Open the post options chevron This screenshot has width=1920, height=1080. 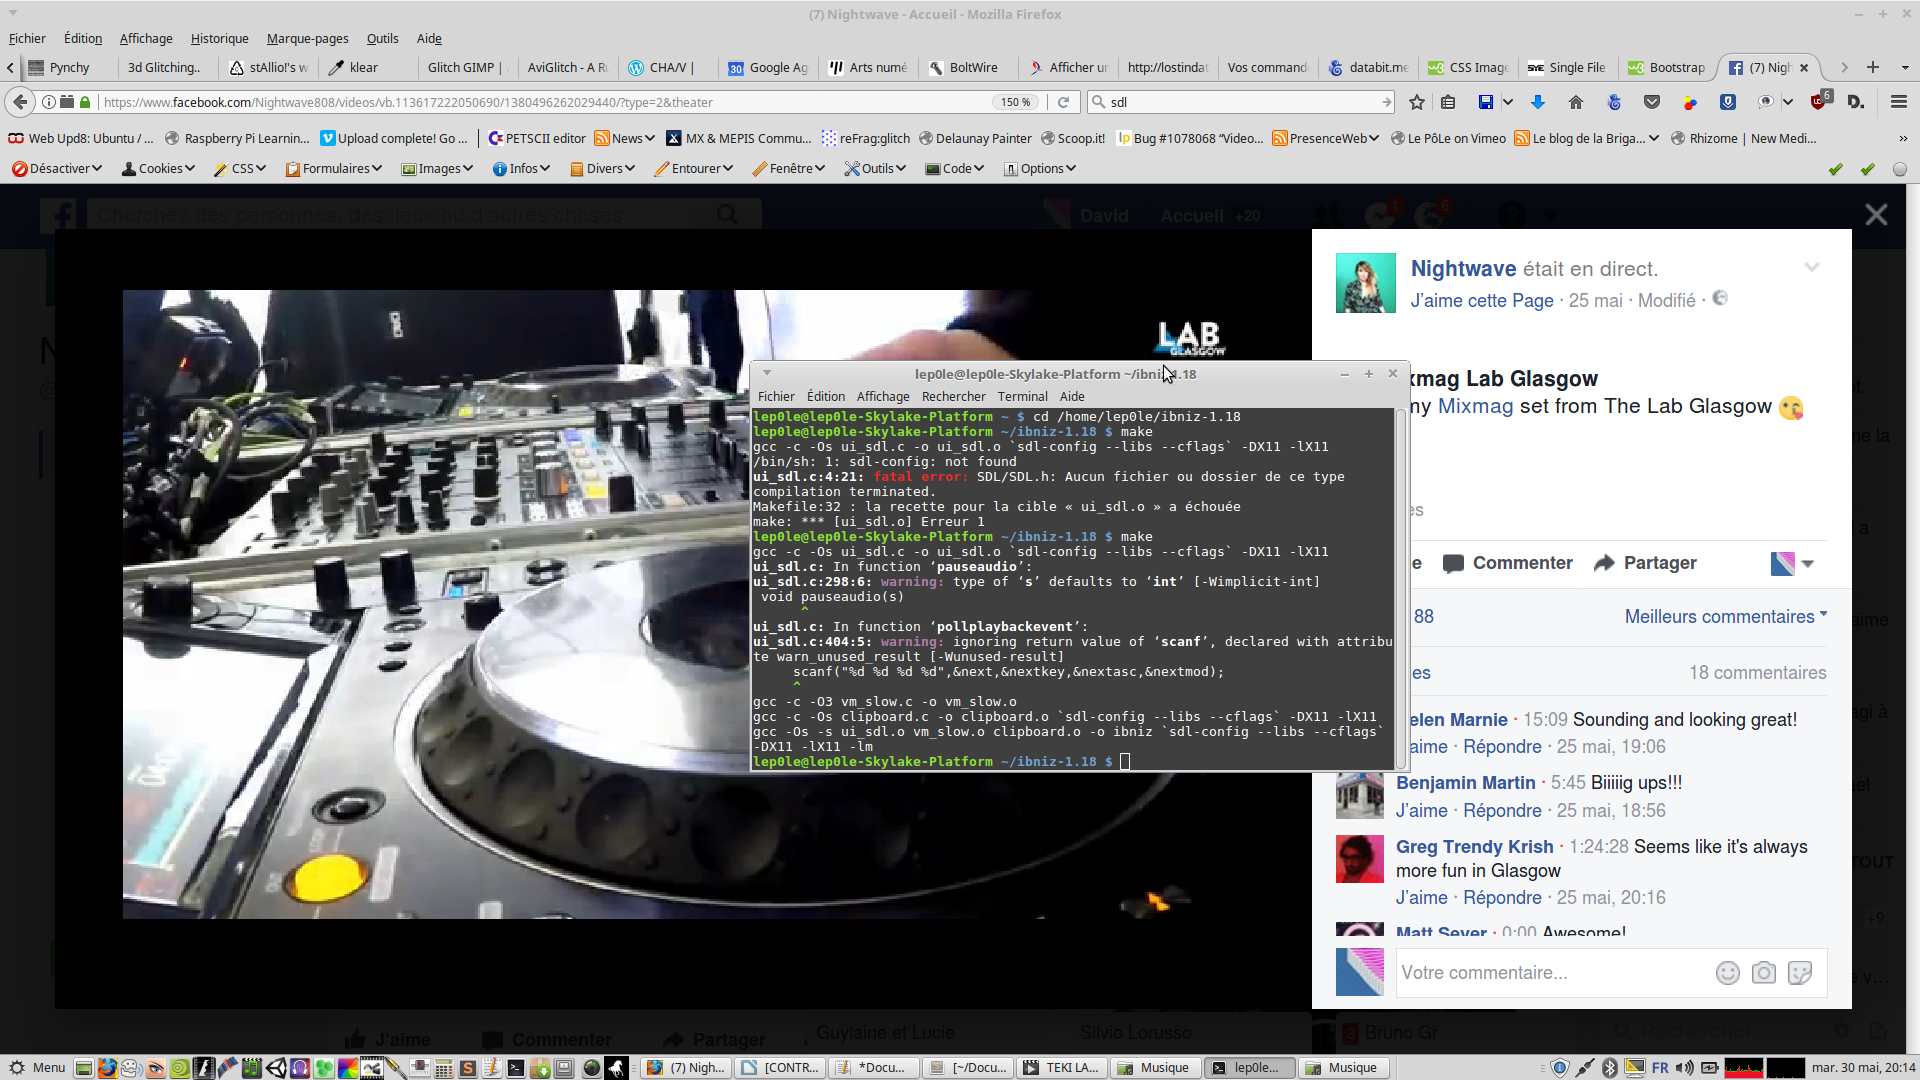[1811, 267]
